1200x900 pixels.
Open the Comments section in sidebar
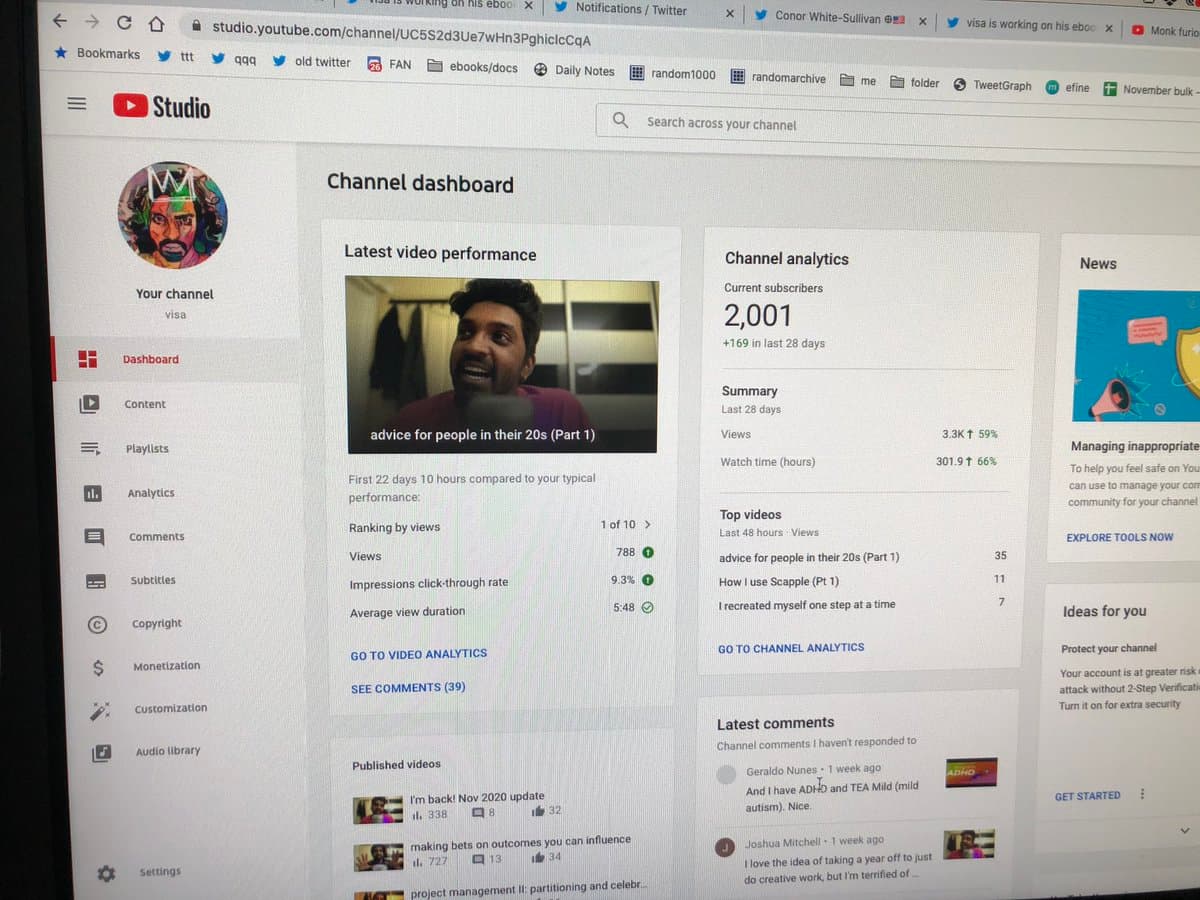pos(156,537)
